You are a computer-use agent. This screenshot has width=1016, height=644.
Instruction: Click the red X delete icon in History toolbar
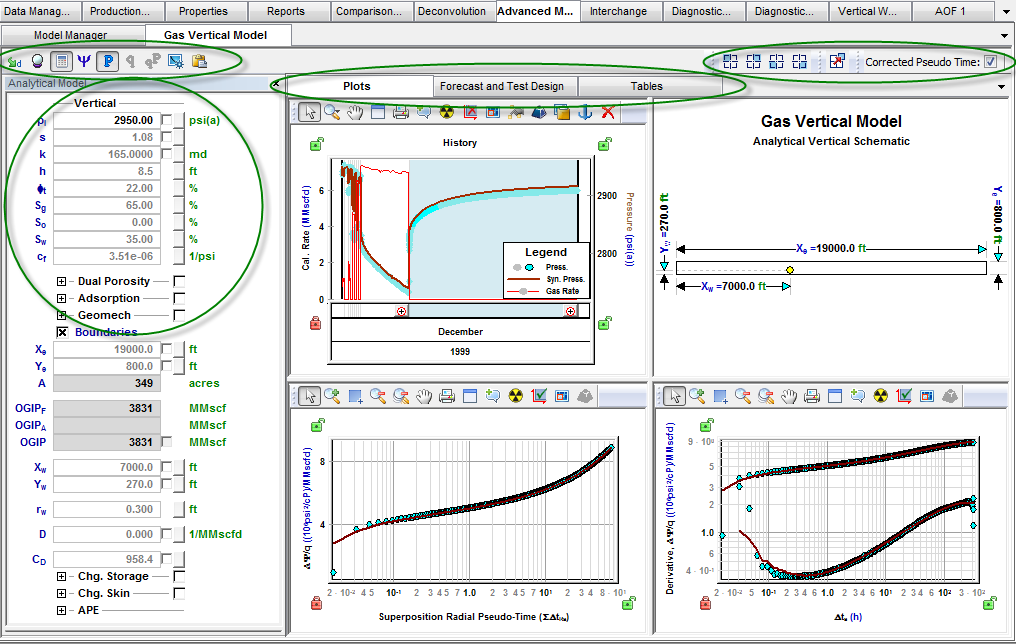pyautogui.click(x=608, y=112)
